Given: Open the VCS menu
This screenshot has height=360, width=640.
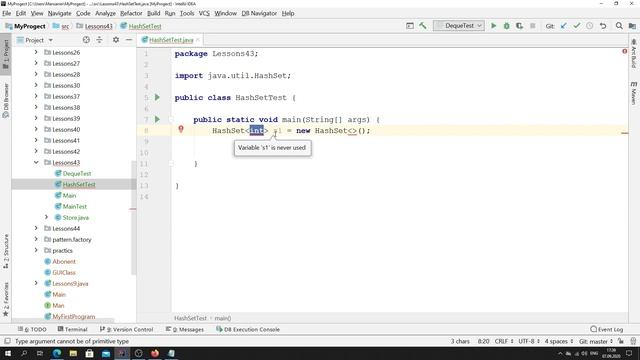Looking at the screenshot, I should coord(204,13).
